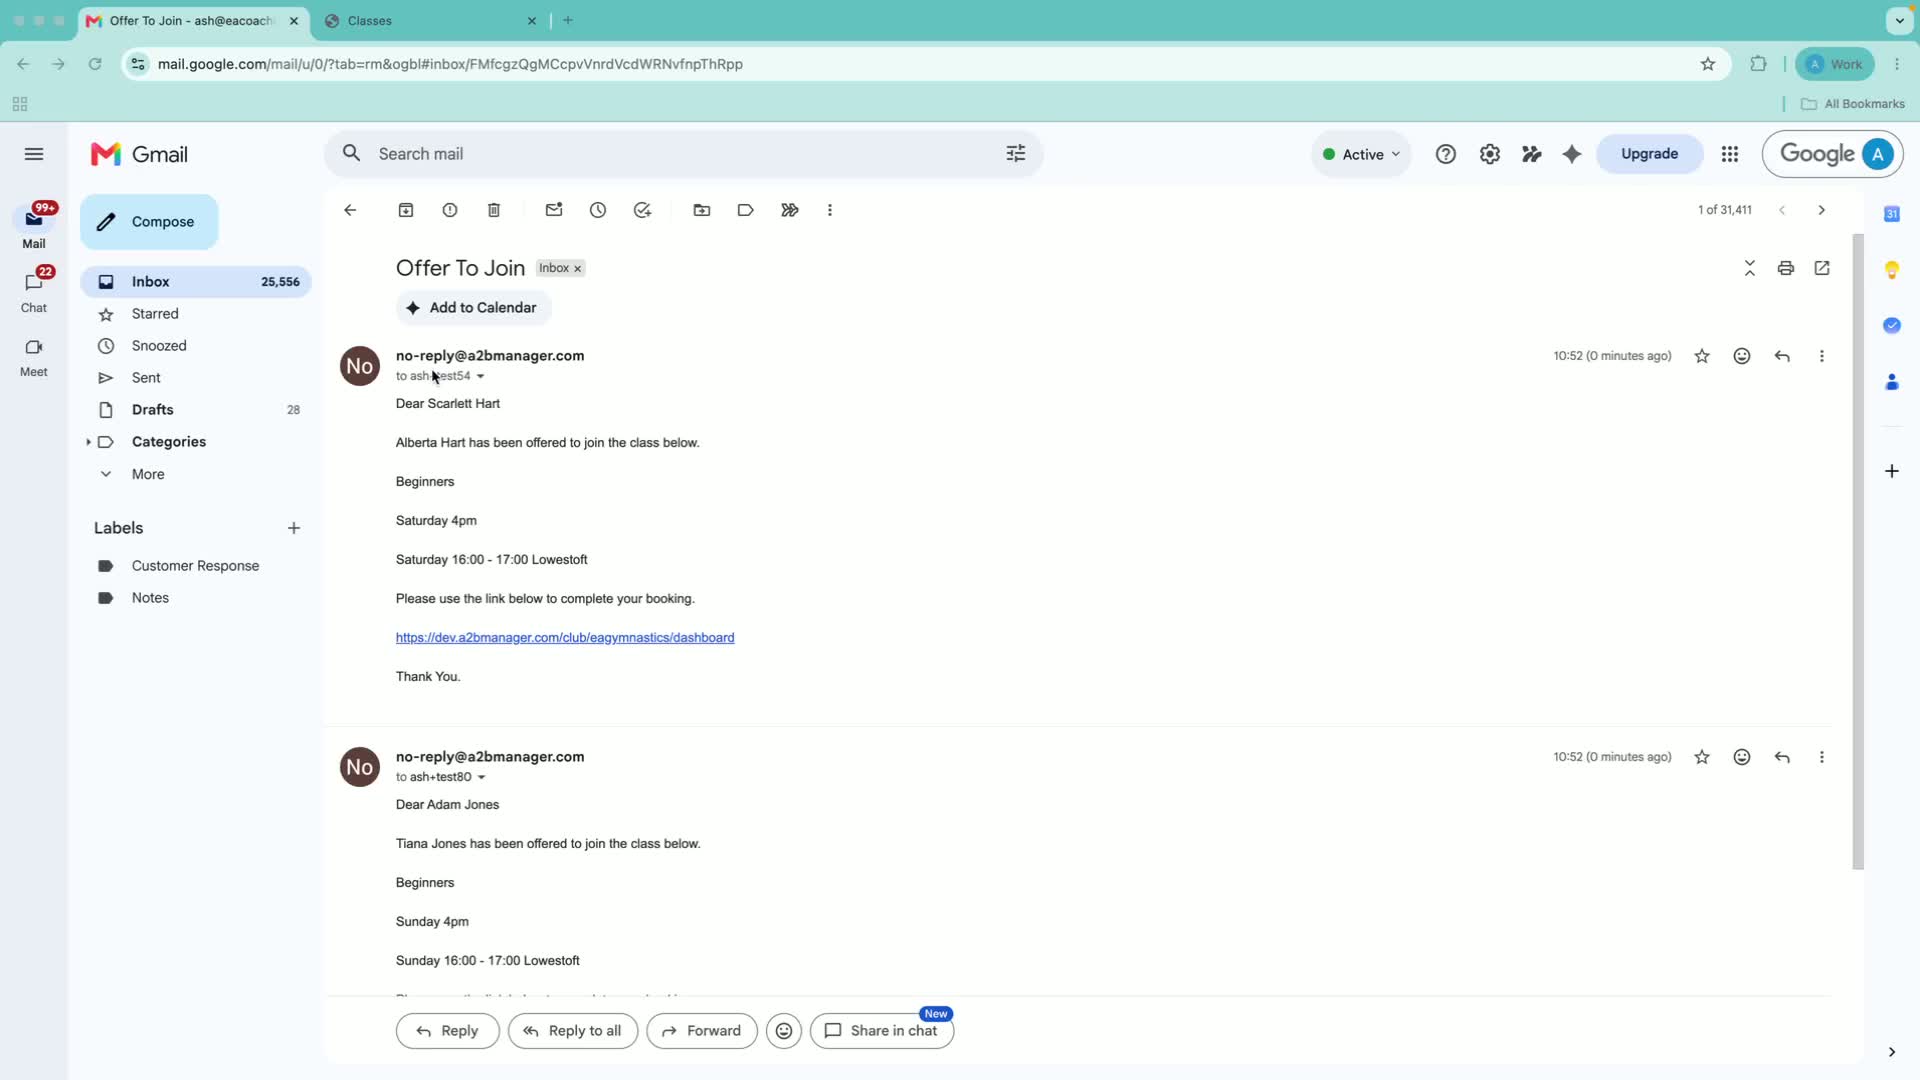Open the conversation in a new window

click(1822, 268)
